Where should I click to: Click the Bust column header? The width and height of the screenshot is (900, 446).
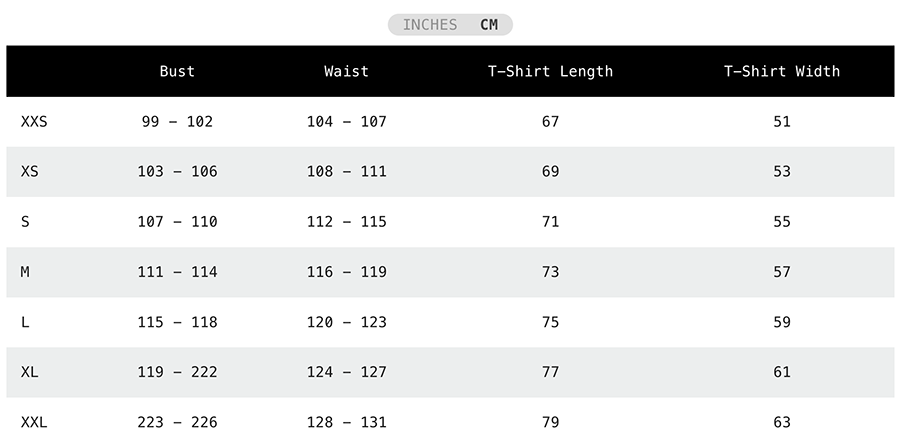[177, 71]
